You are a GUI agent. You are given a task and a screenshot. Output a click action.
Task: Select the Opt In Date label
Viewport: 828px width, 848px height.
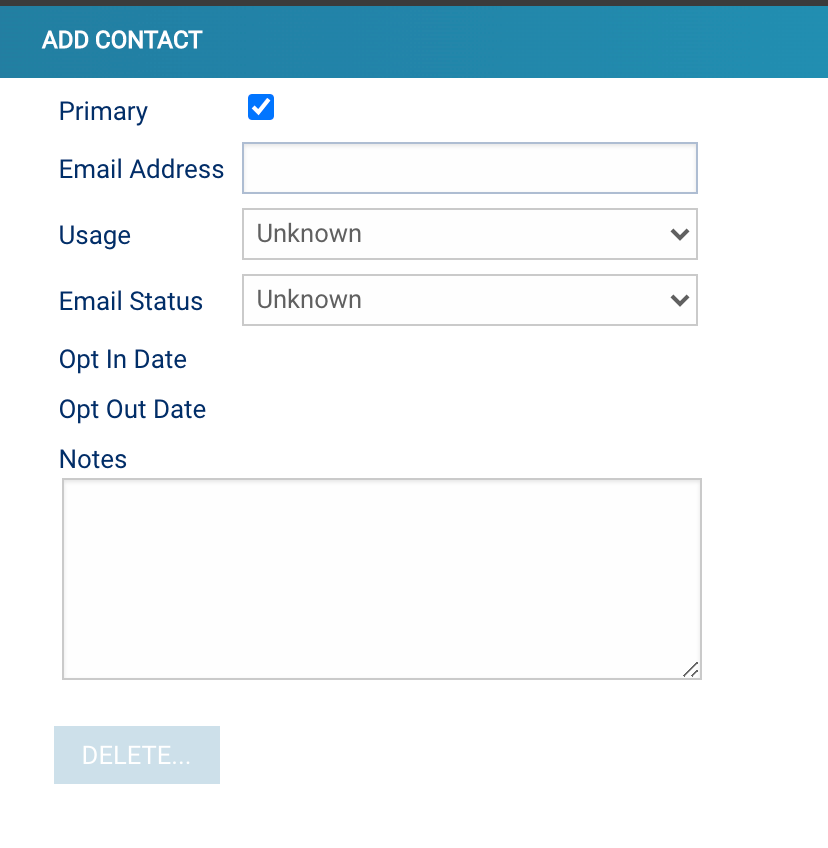[x=122, y=359]
